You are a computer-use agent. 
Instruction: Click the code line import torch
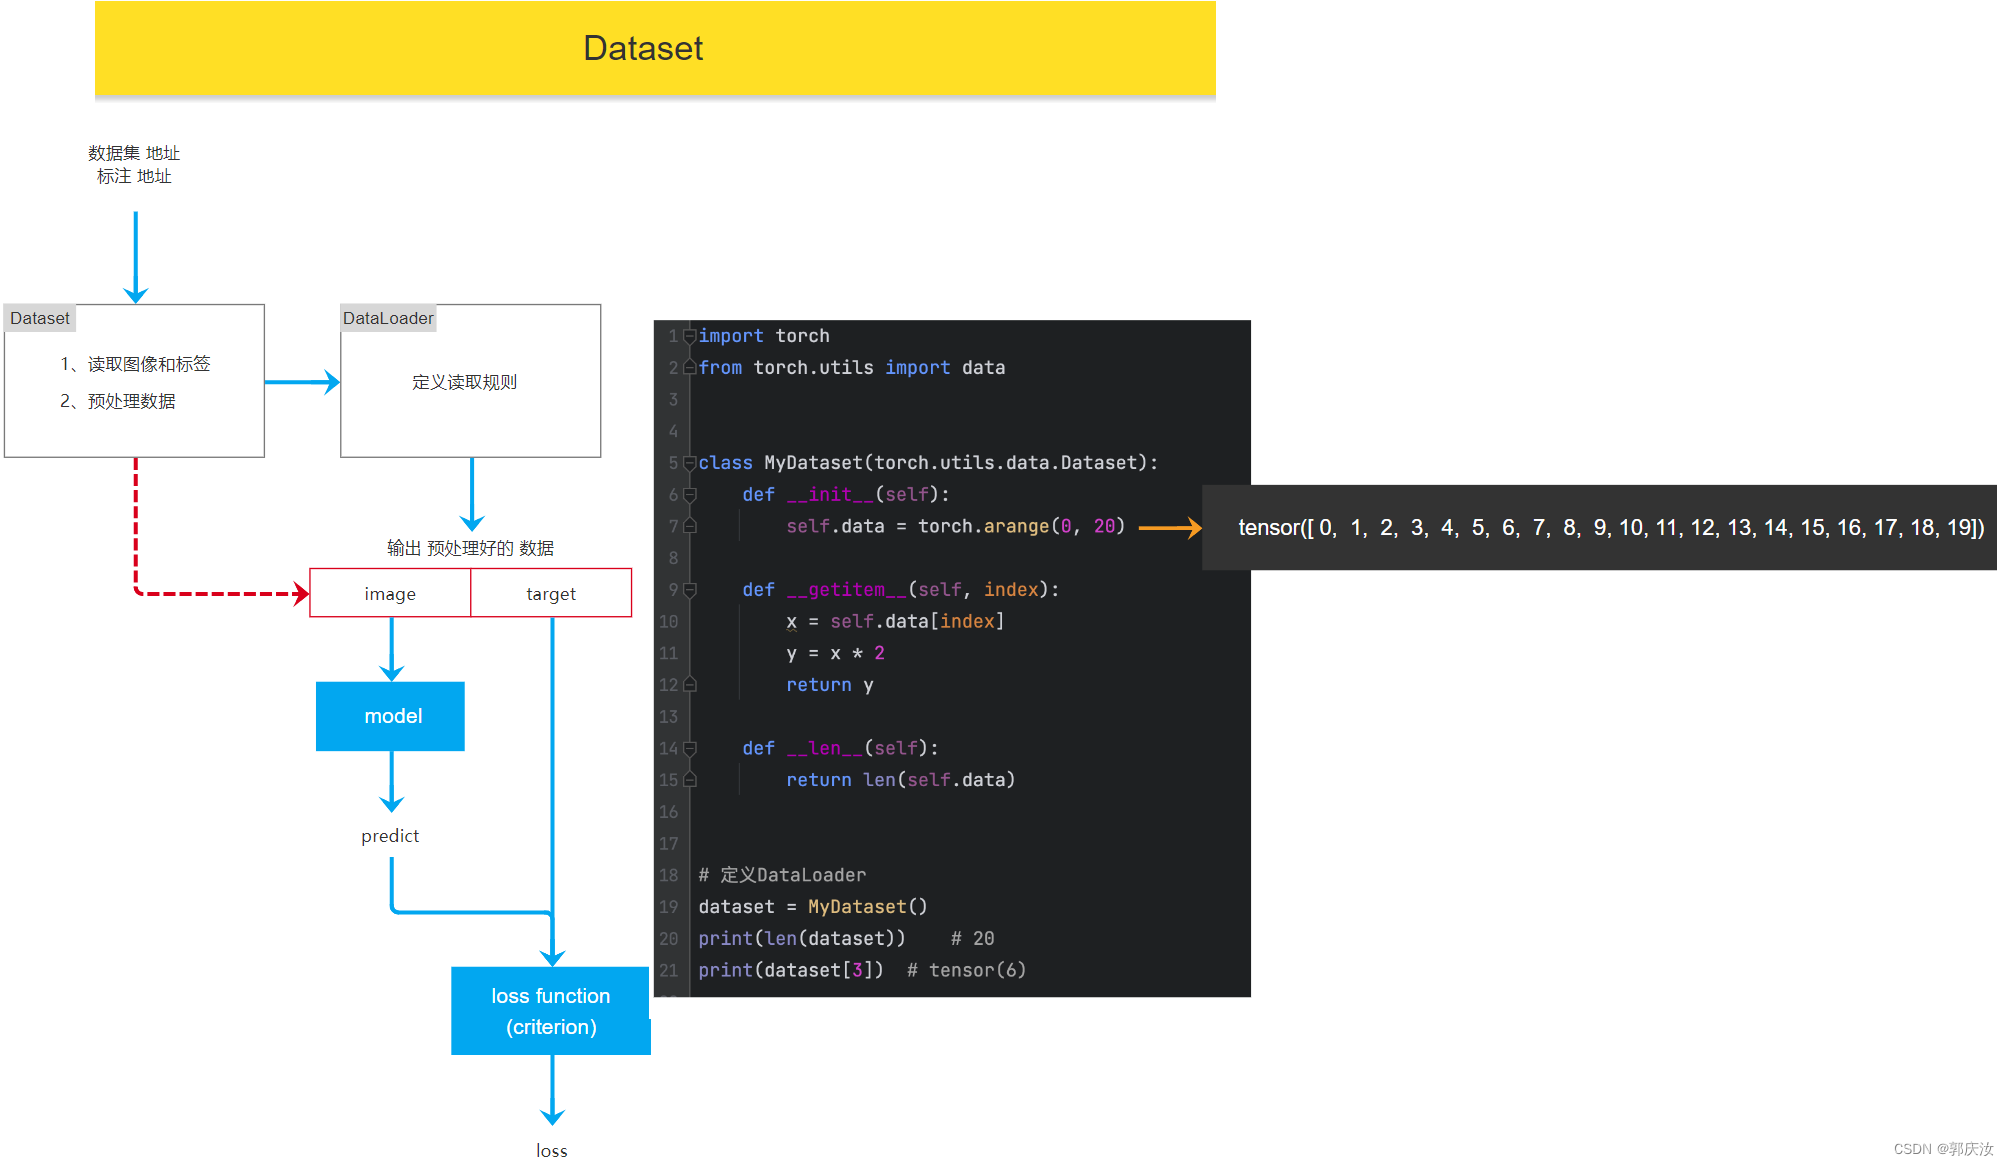(764, 336)
